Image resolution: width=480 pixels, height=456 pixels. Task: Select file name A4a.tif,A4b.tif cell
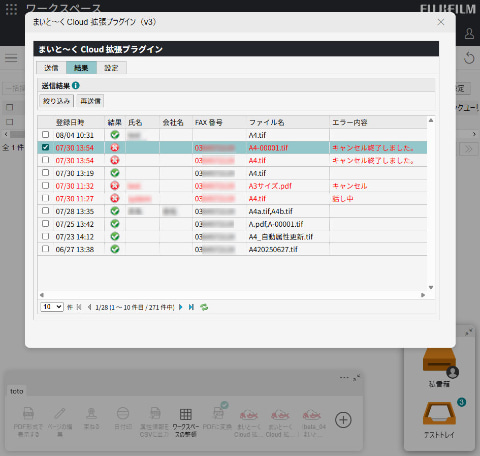[271, 211]
